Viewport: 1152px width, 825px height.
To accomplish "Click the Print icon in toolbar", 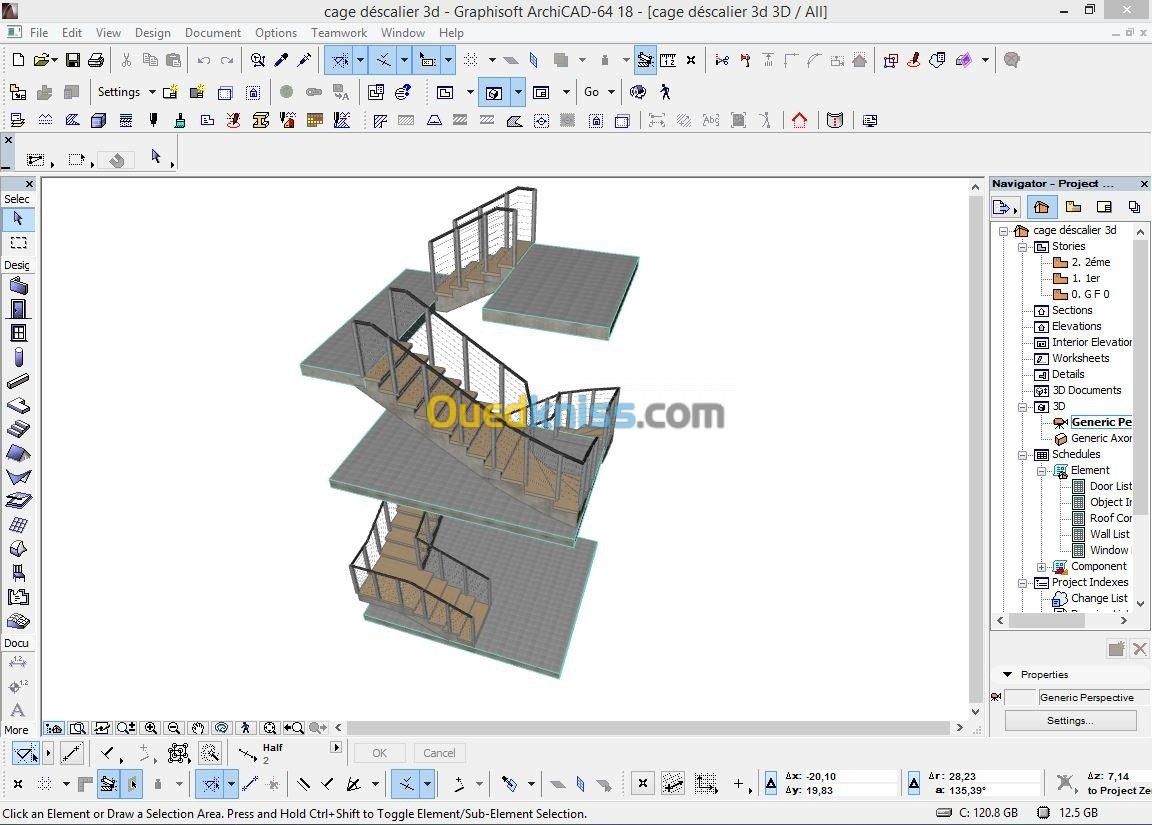I will tap(96, 60).
